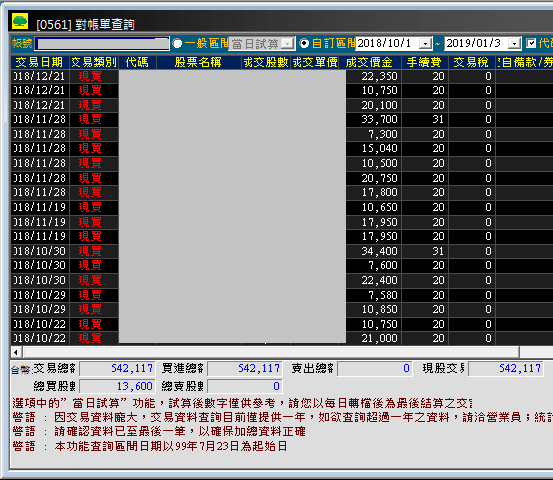Viewport: 553px width, 480px height.
Task: Select the 自訂區間 radio button
Action: [x=304, y=43]
